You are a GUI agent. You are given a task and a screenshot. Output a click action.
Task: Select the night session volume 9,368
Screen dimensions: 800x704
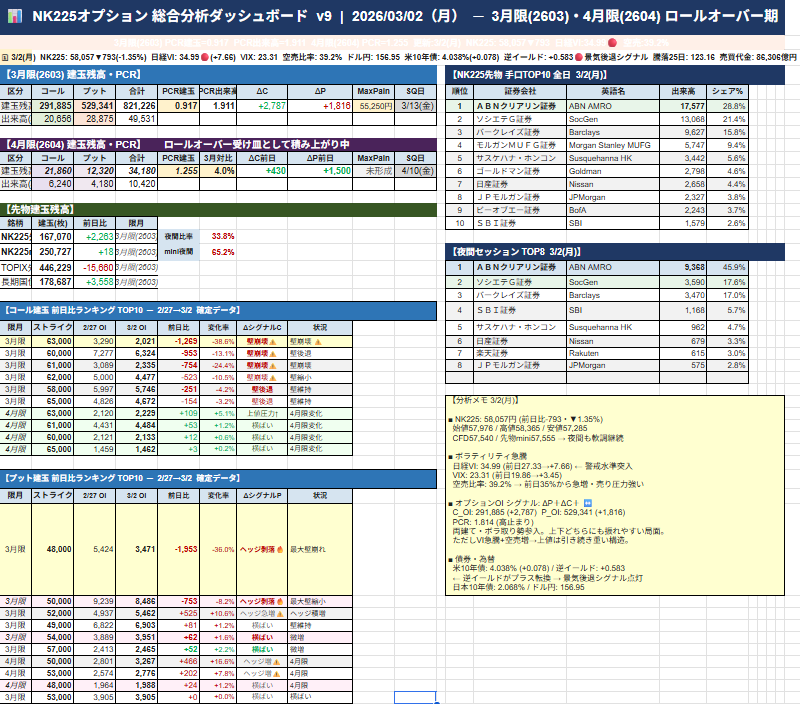(x=683, y=267)
